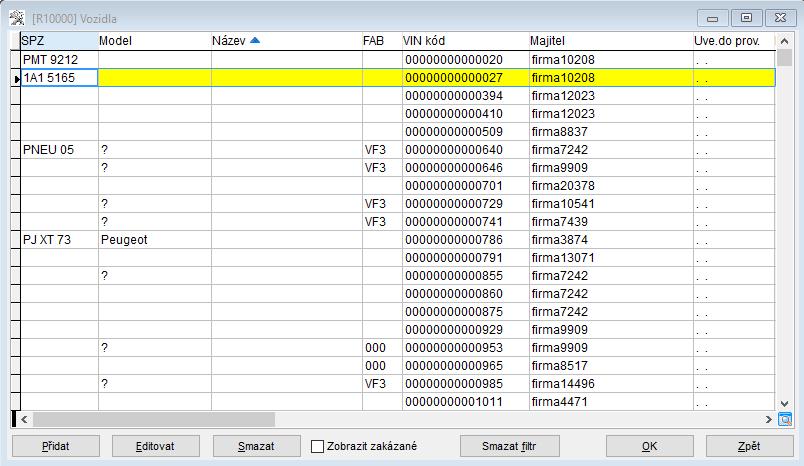Select the PNEU 05 cell

point(59,150)
